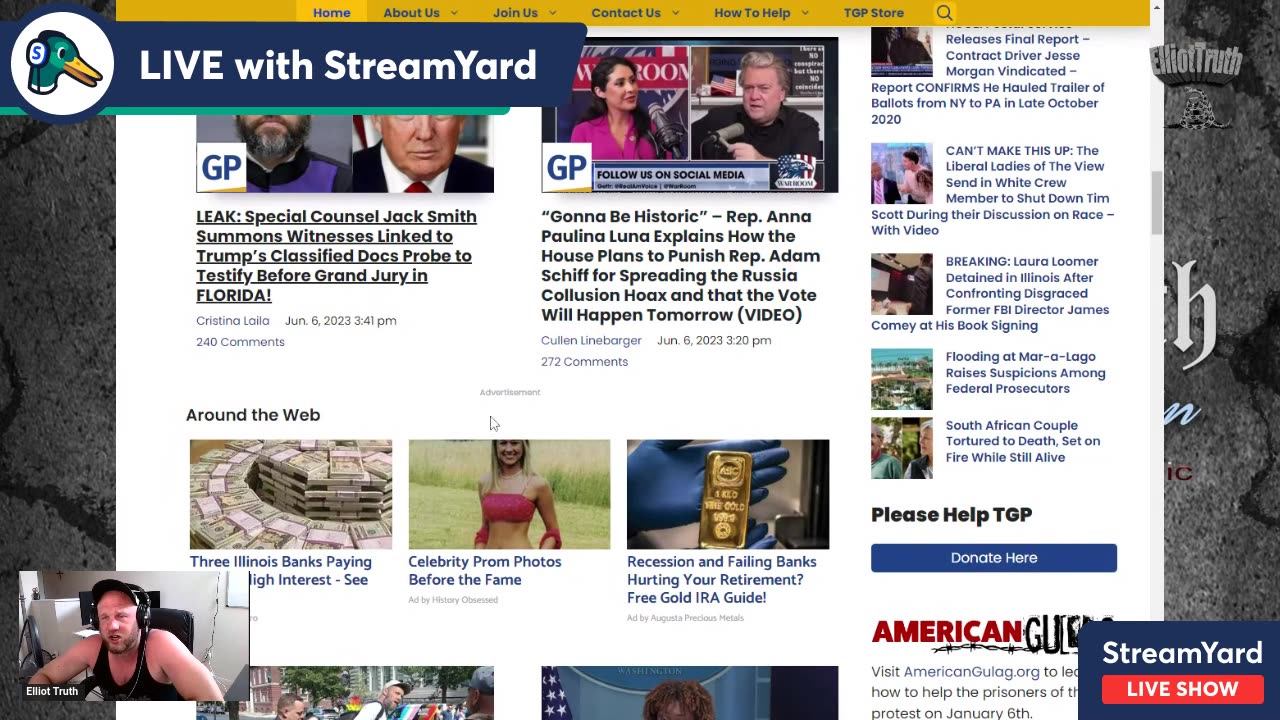Click Celebrity Prom Photos Before the Fame text
Viewport: 1280px width, 720px height.
click(x=485, y=570)
